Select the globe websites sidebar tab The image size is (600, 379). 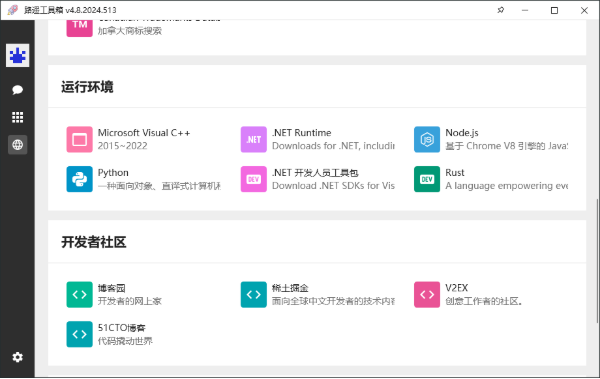tap(18, 145)
